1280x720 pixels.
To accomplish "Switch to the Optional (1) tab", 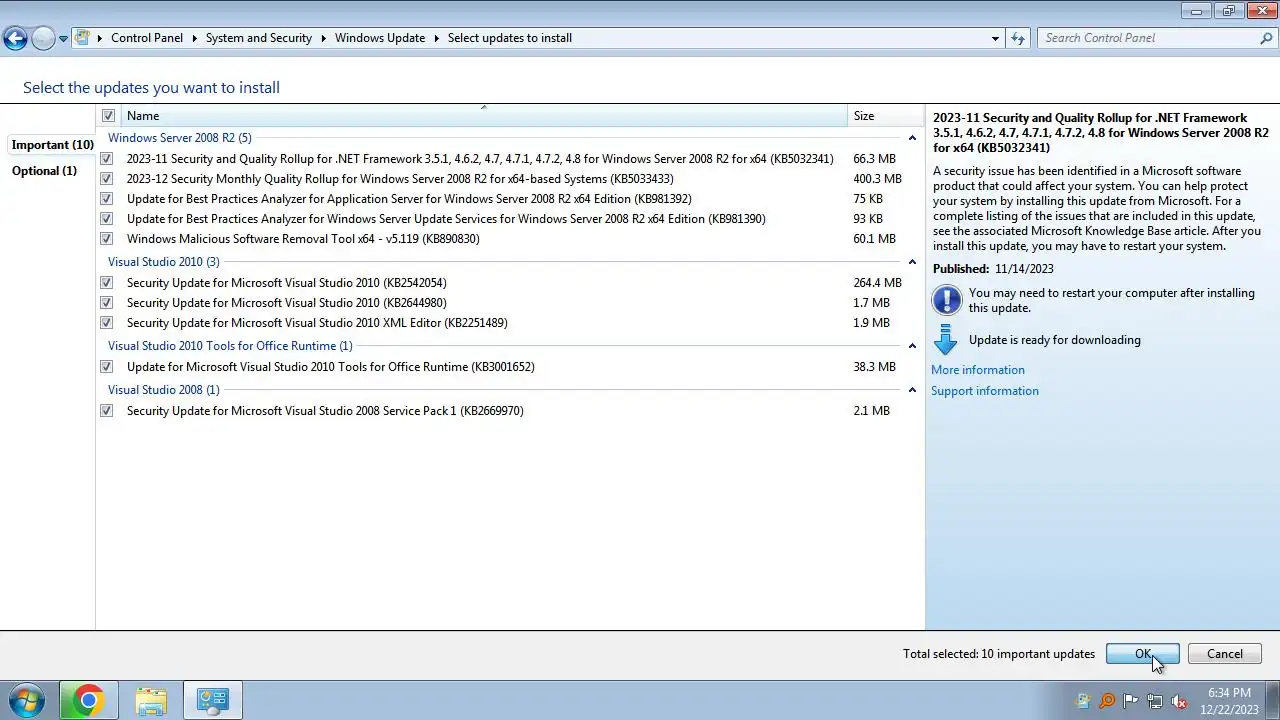I will (x=44, y=171).
